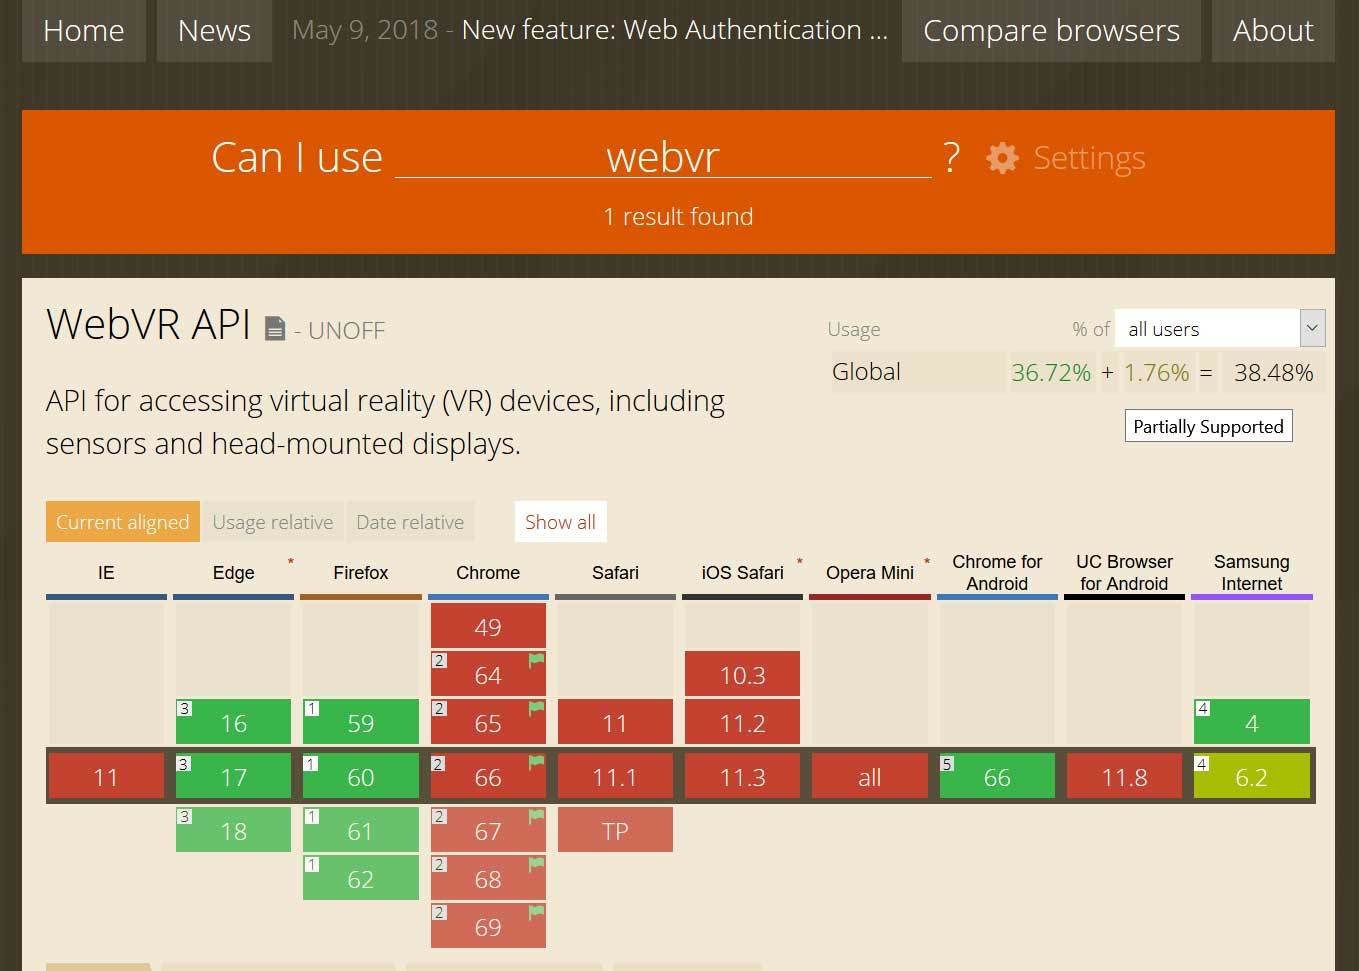Switch to Date relative view
Image resolution: width=1359 pixels, height=971 pixels.
tap(410, 522)
